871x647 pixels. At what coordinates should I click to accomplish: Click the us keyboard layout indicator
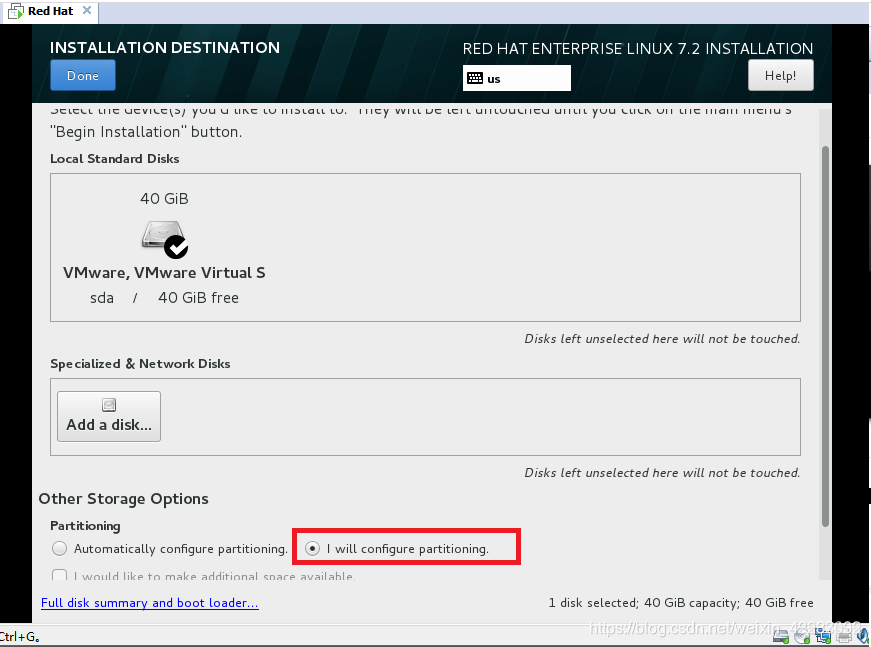517,78
